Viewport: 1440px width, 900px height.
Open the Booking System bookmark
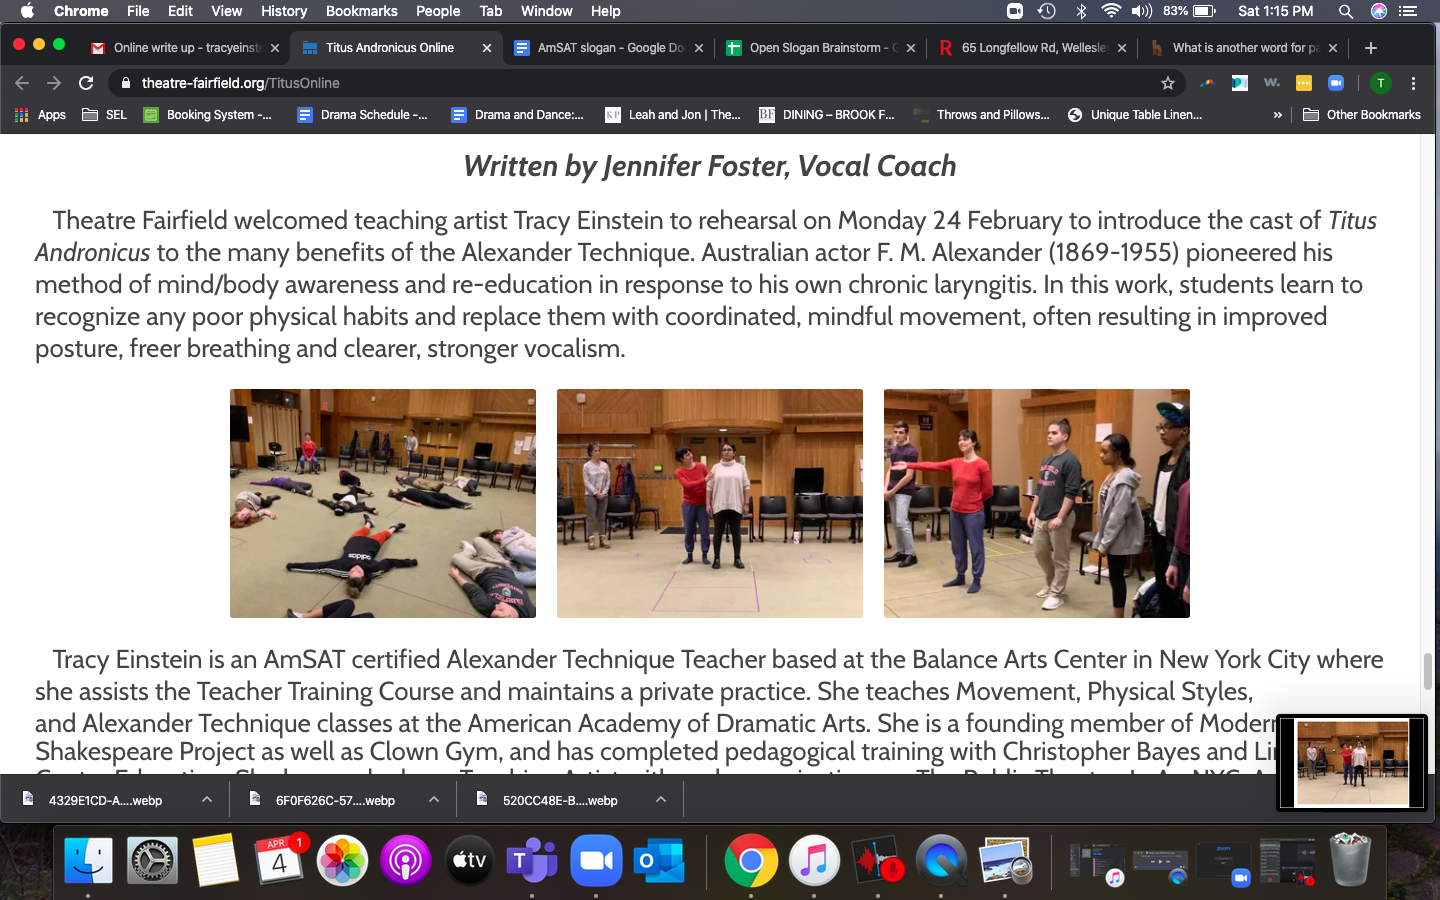(x=208, y=115)
